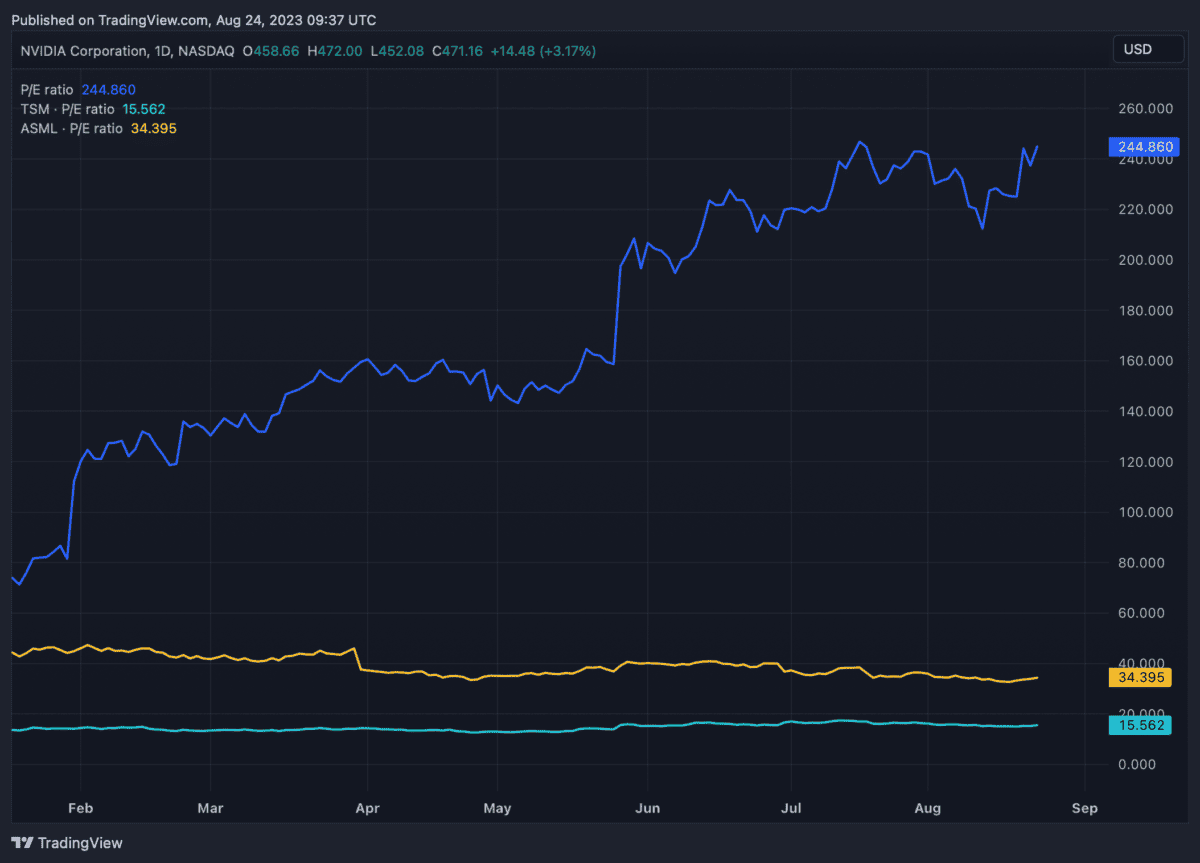Click the blue 244.860 price axis tag
The height and width of the screenshot is (863, 1200).
pyautogui.click(x=1144, y=147)
